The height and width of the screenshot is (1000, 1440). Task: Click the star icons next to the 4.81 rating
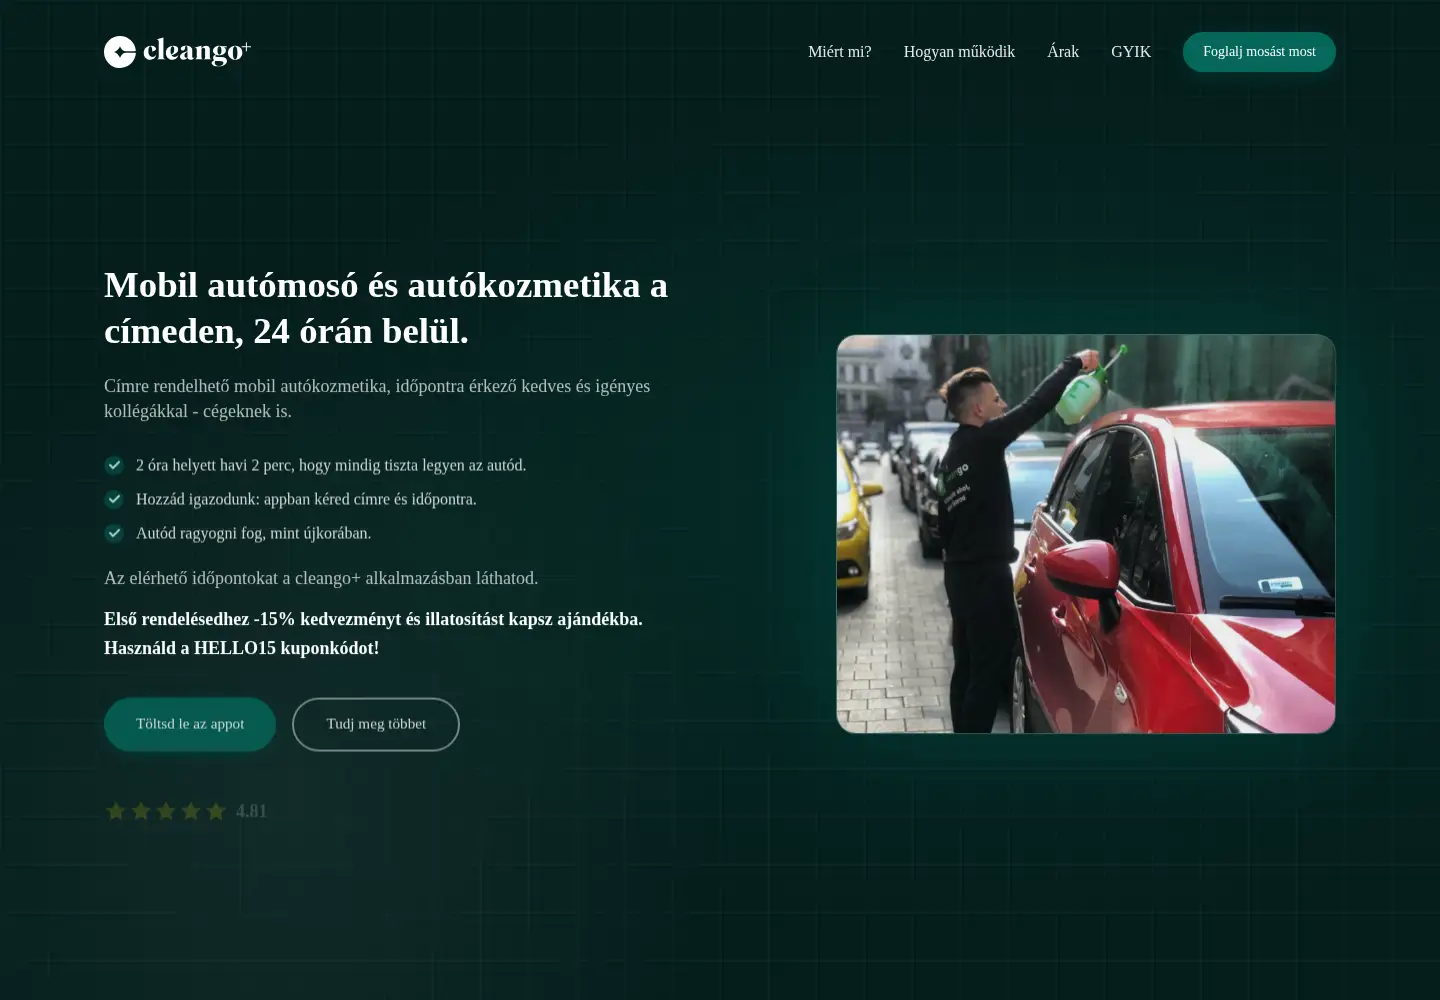pyautogui.click(x=166, y=811)
